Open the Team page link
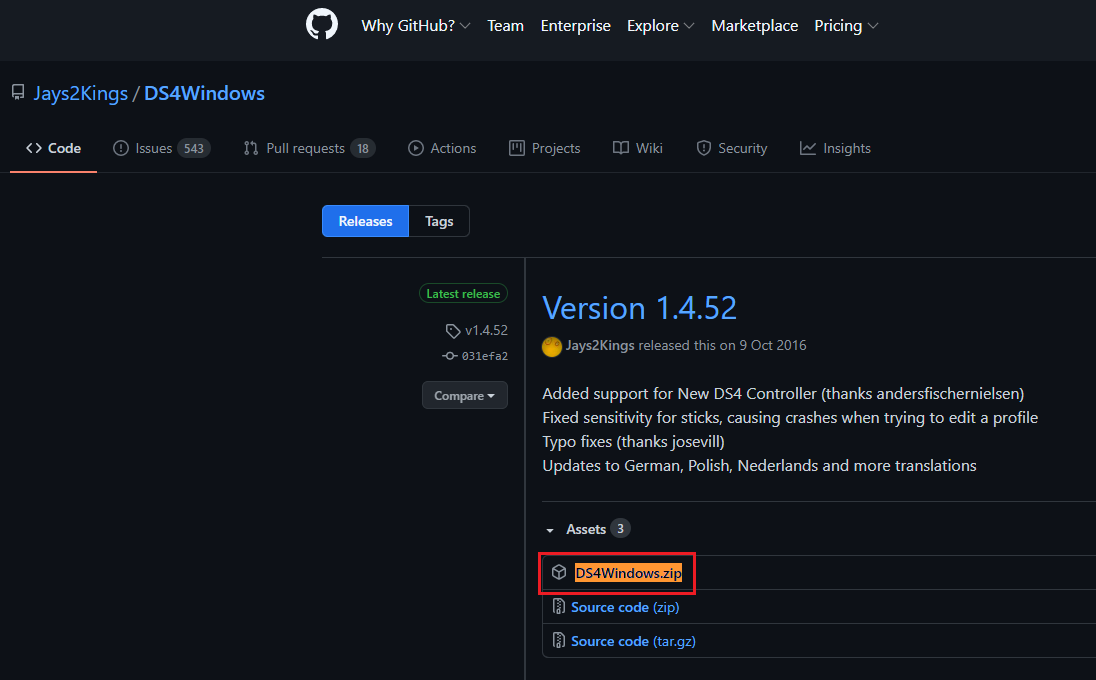Image resolution: width=1096 pixels, height=680 pixels. [505, 26]
